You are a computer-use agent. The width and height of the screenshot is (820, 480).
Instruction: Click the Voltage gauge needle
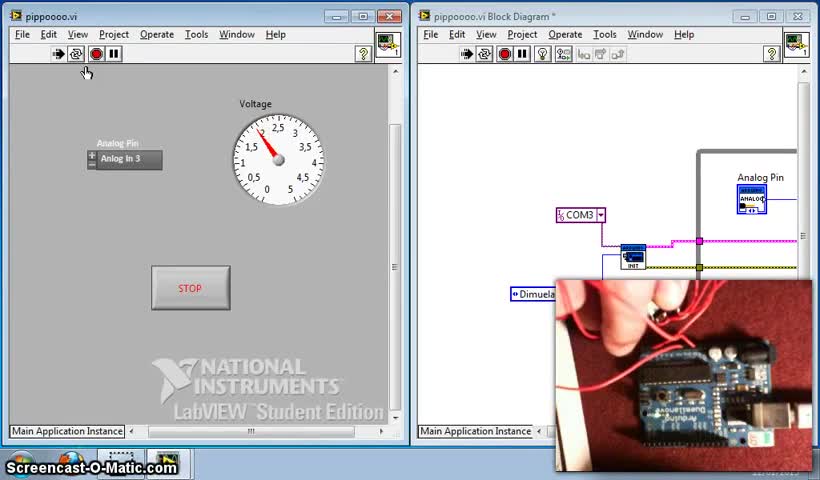coord(269,145)
